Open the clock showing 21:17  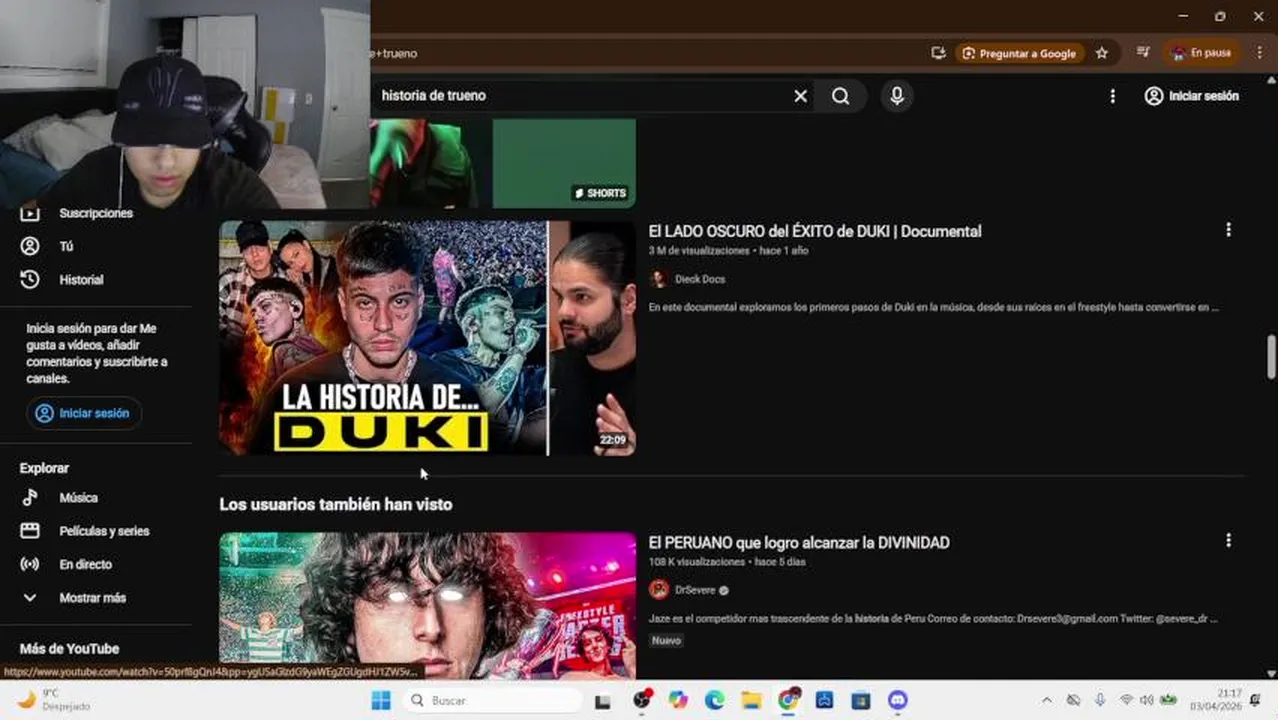click(x=1217, y=700)
